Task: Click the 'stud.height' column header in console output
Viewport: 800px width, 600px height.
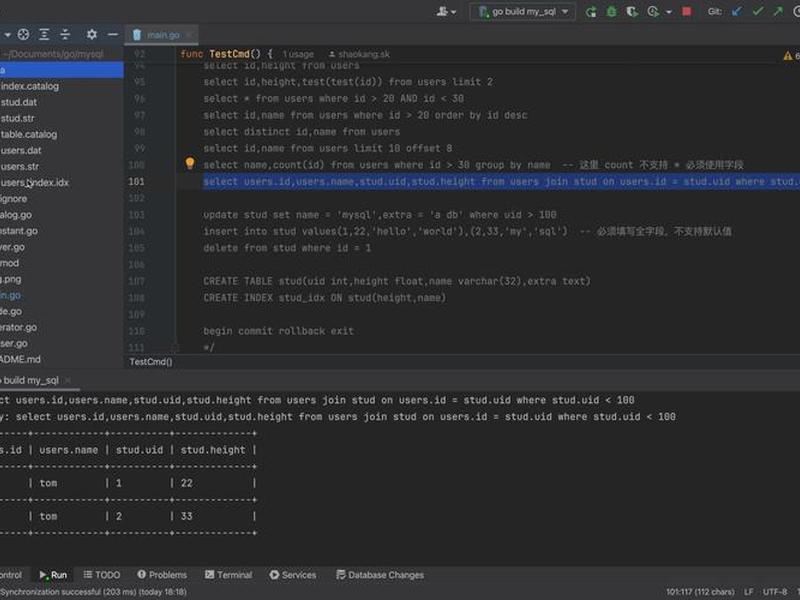Action: (x=213, y=450)
